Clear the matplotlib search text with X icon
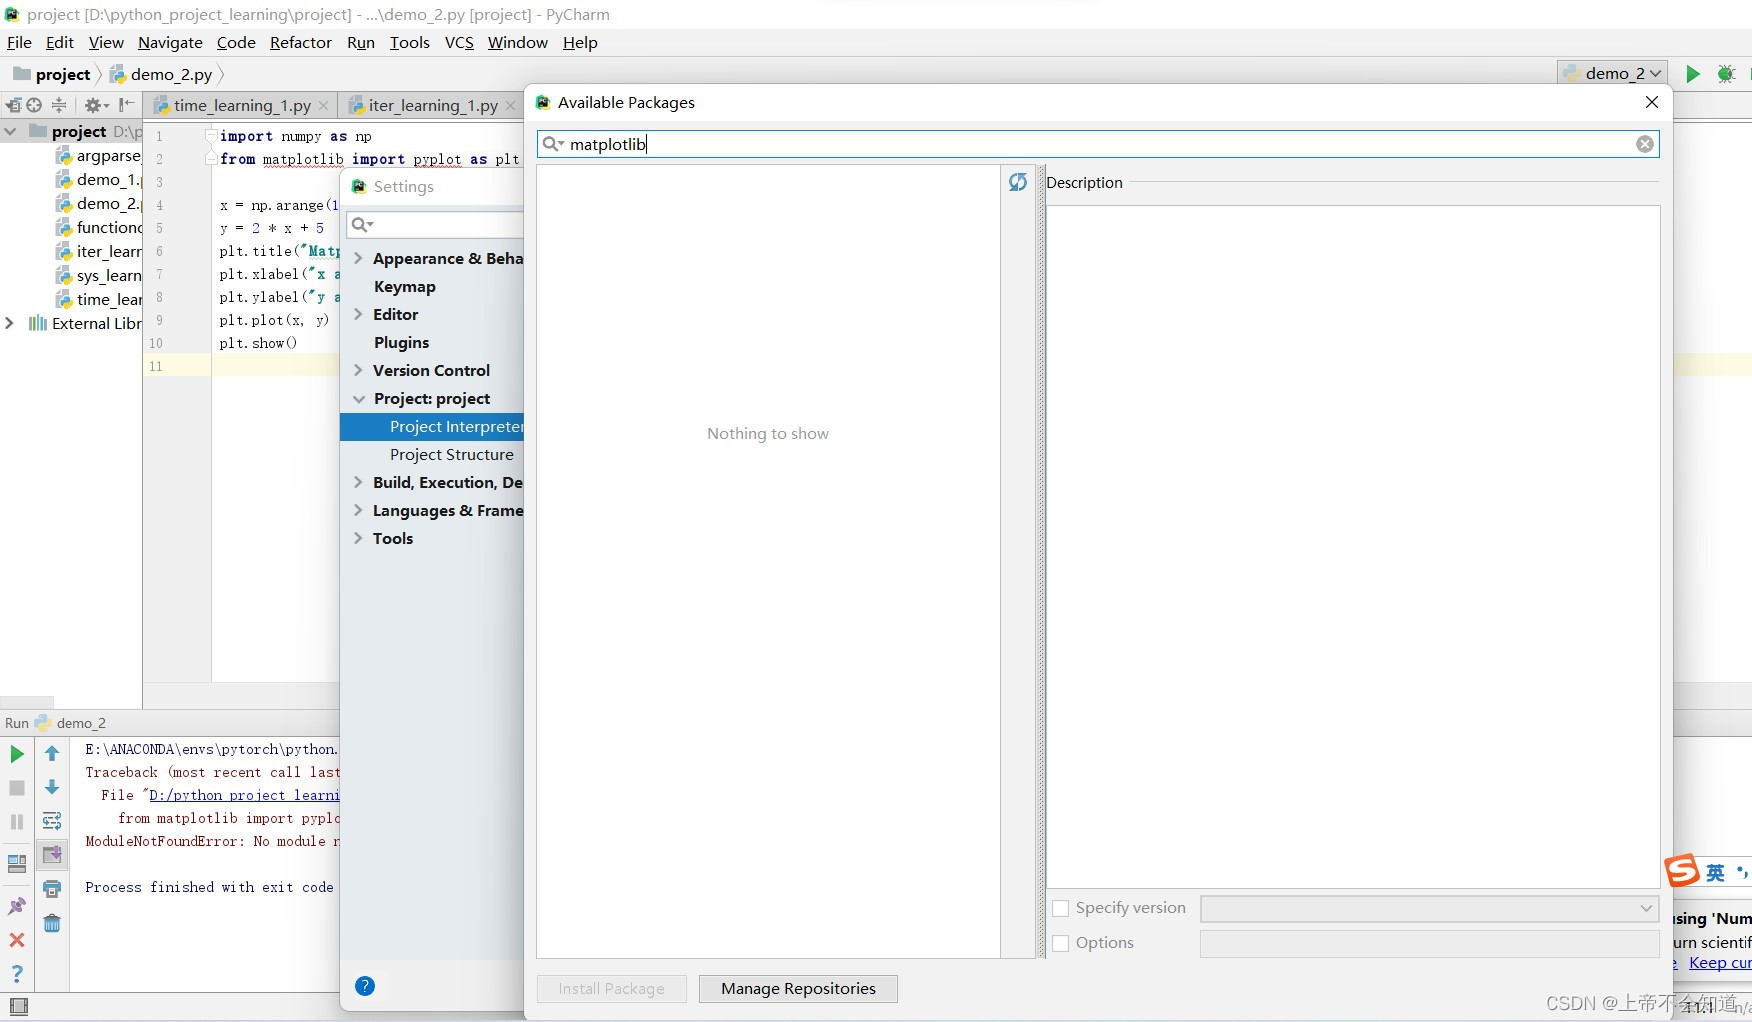The image size is (1752, 1022). 1645,144
